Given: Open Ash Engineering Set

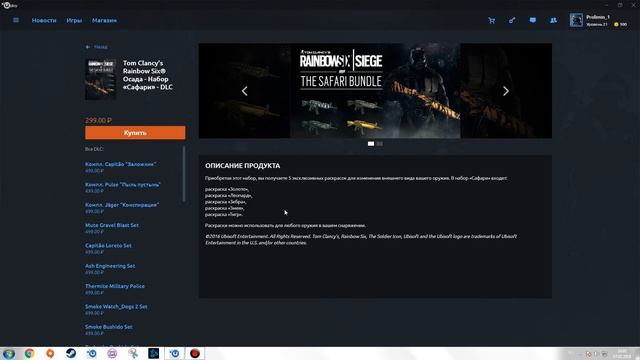Looking at the screenshot, I should pyautogui.click(x=110, y=266).
